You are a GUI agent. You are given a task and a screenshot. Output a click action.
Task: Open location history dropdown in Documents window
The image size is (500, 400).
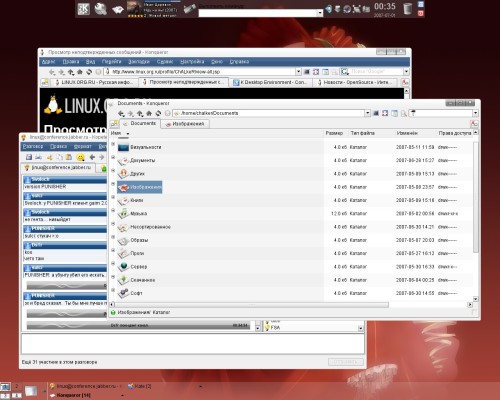click(x=367, y=113)
